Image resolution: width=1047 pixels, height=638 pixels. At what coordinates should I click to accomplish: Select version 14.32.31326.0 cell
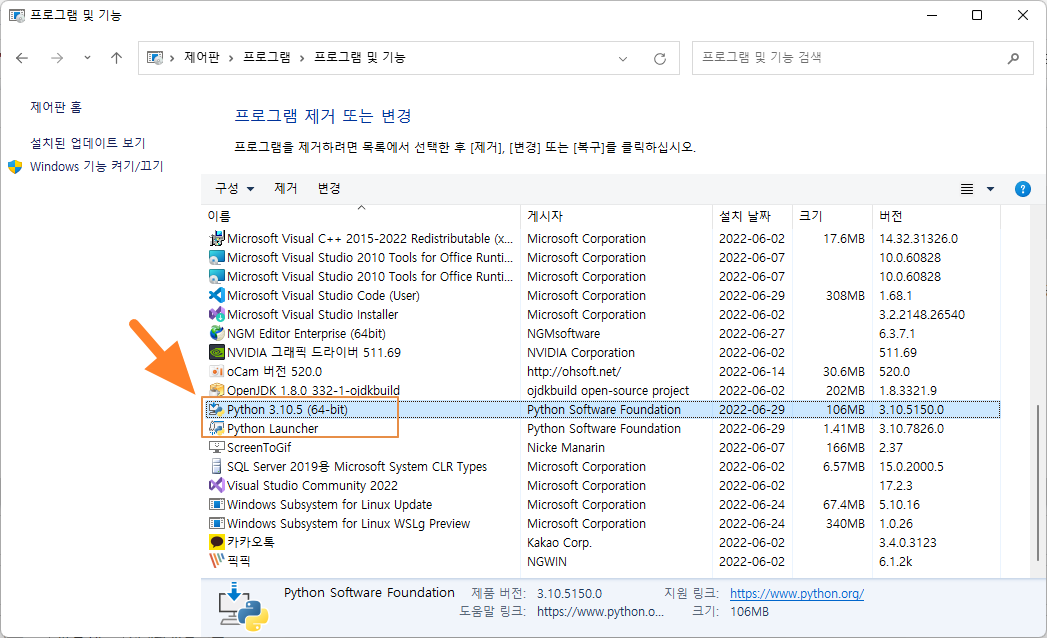point(918,238)
